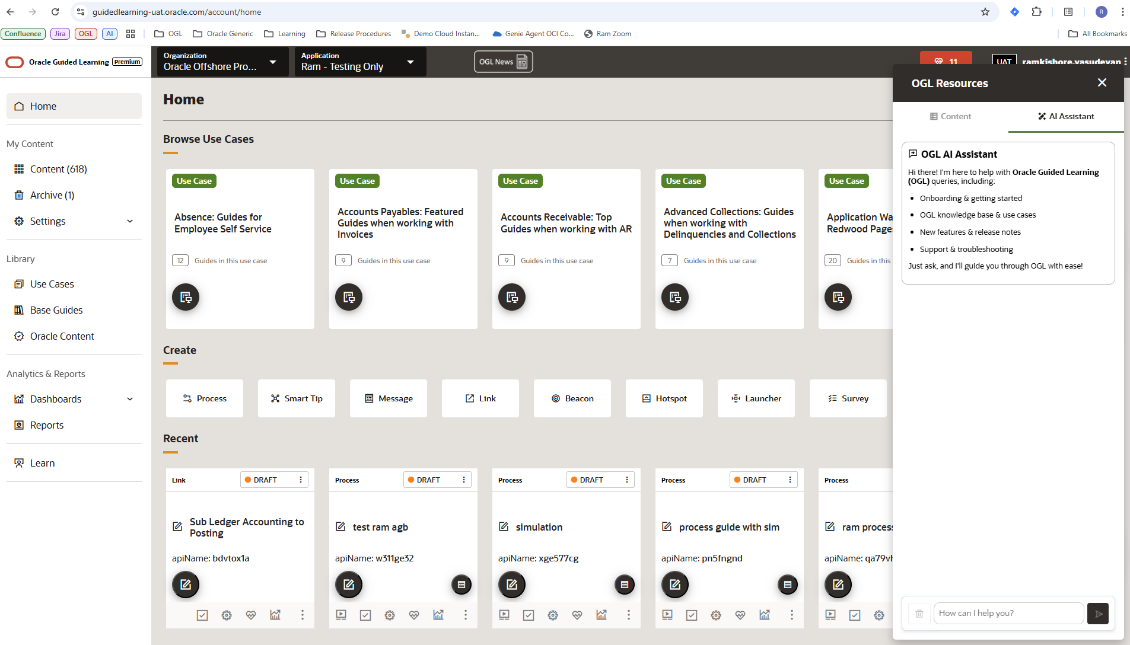
Task: Open the Confluence bookmark
Action: tap(23, 33)
